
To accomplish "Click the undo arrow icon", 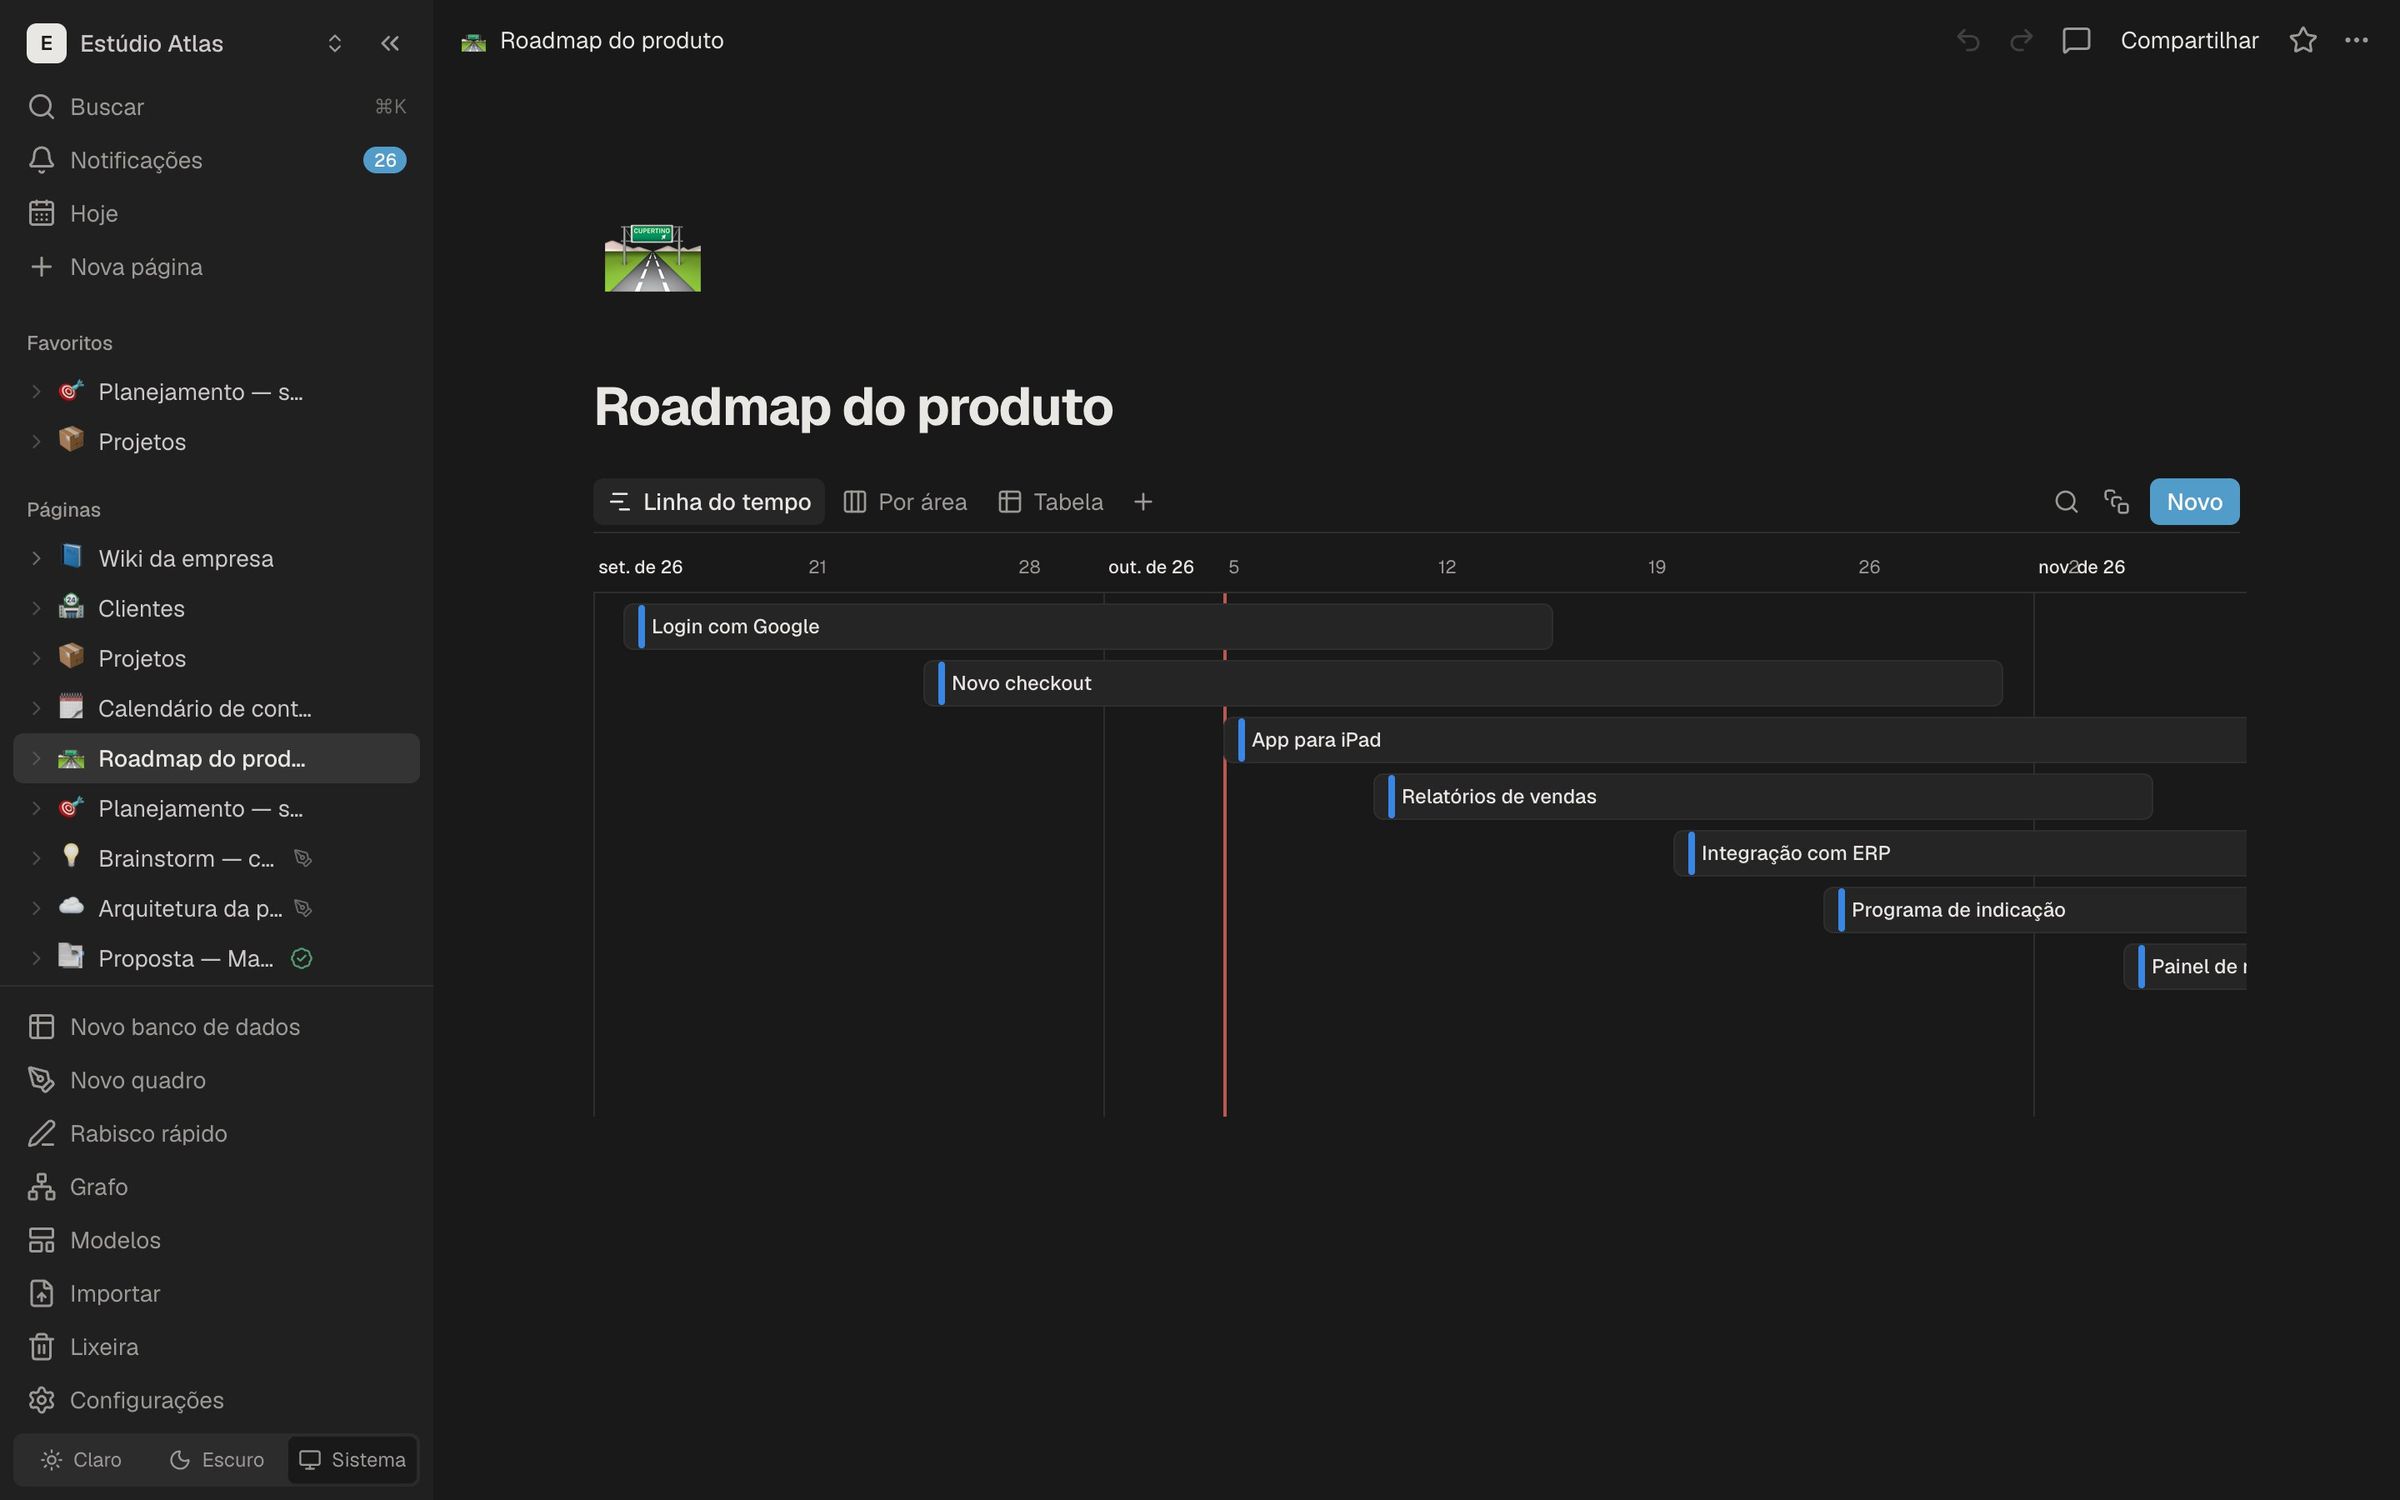I will [x=1968, y=41].
